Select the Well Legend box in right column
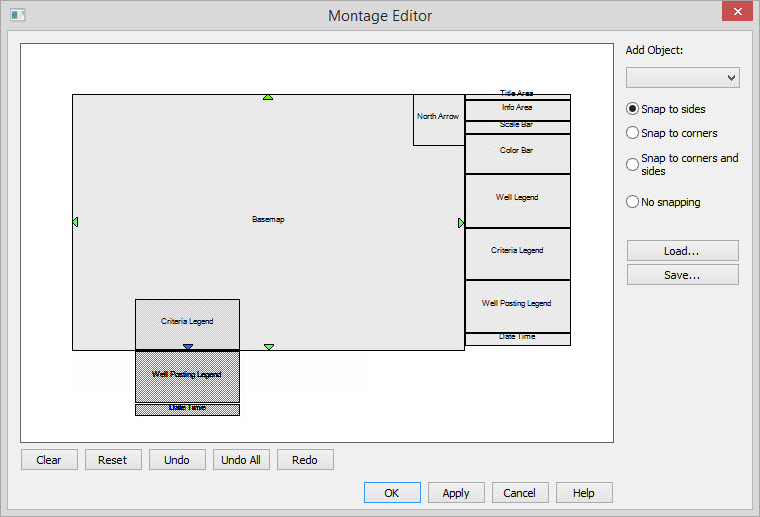This screenshot has width=760, height=517. [517, 199]
